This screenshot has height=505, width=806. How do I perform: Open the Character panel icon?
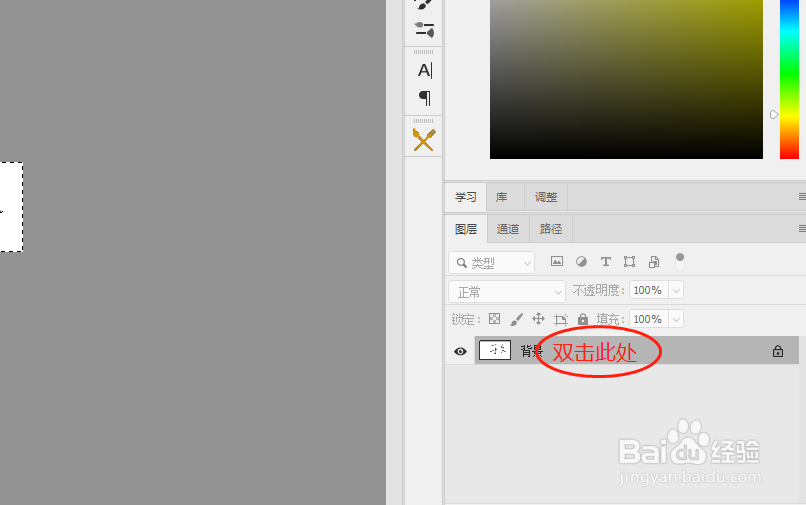[x=425, y=70]
